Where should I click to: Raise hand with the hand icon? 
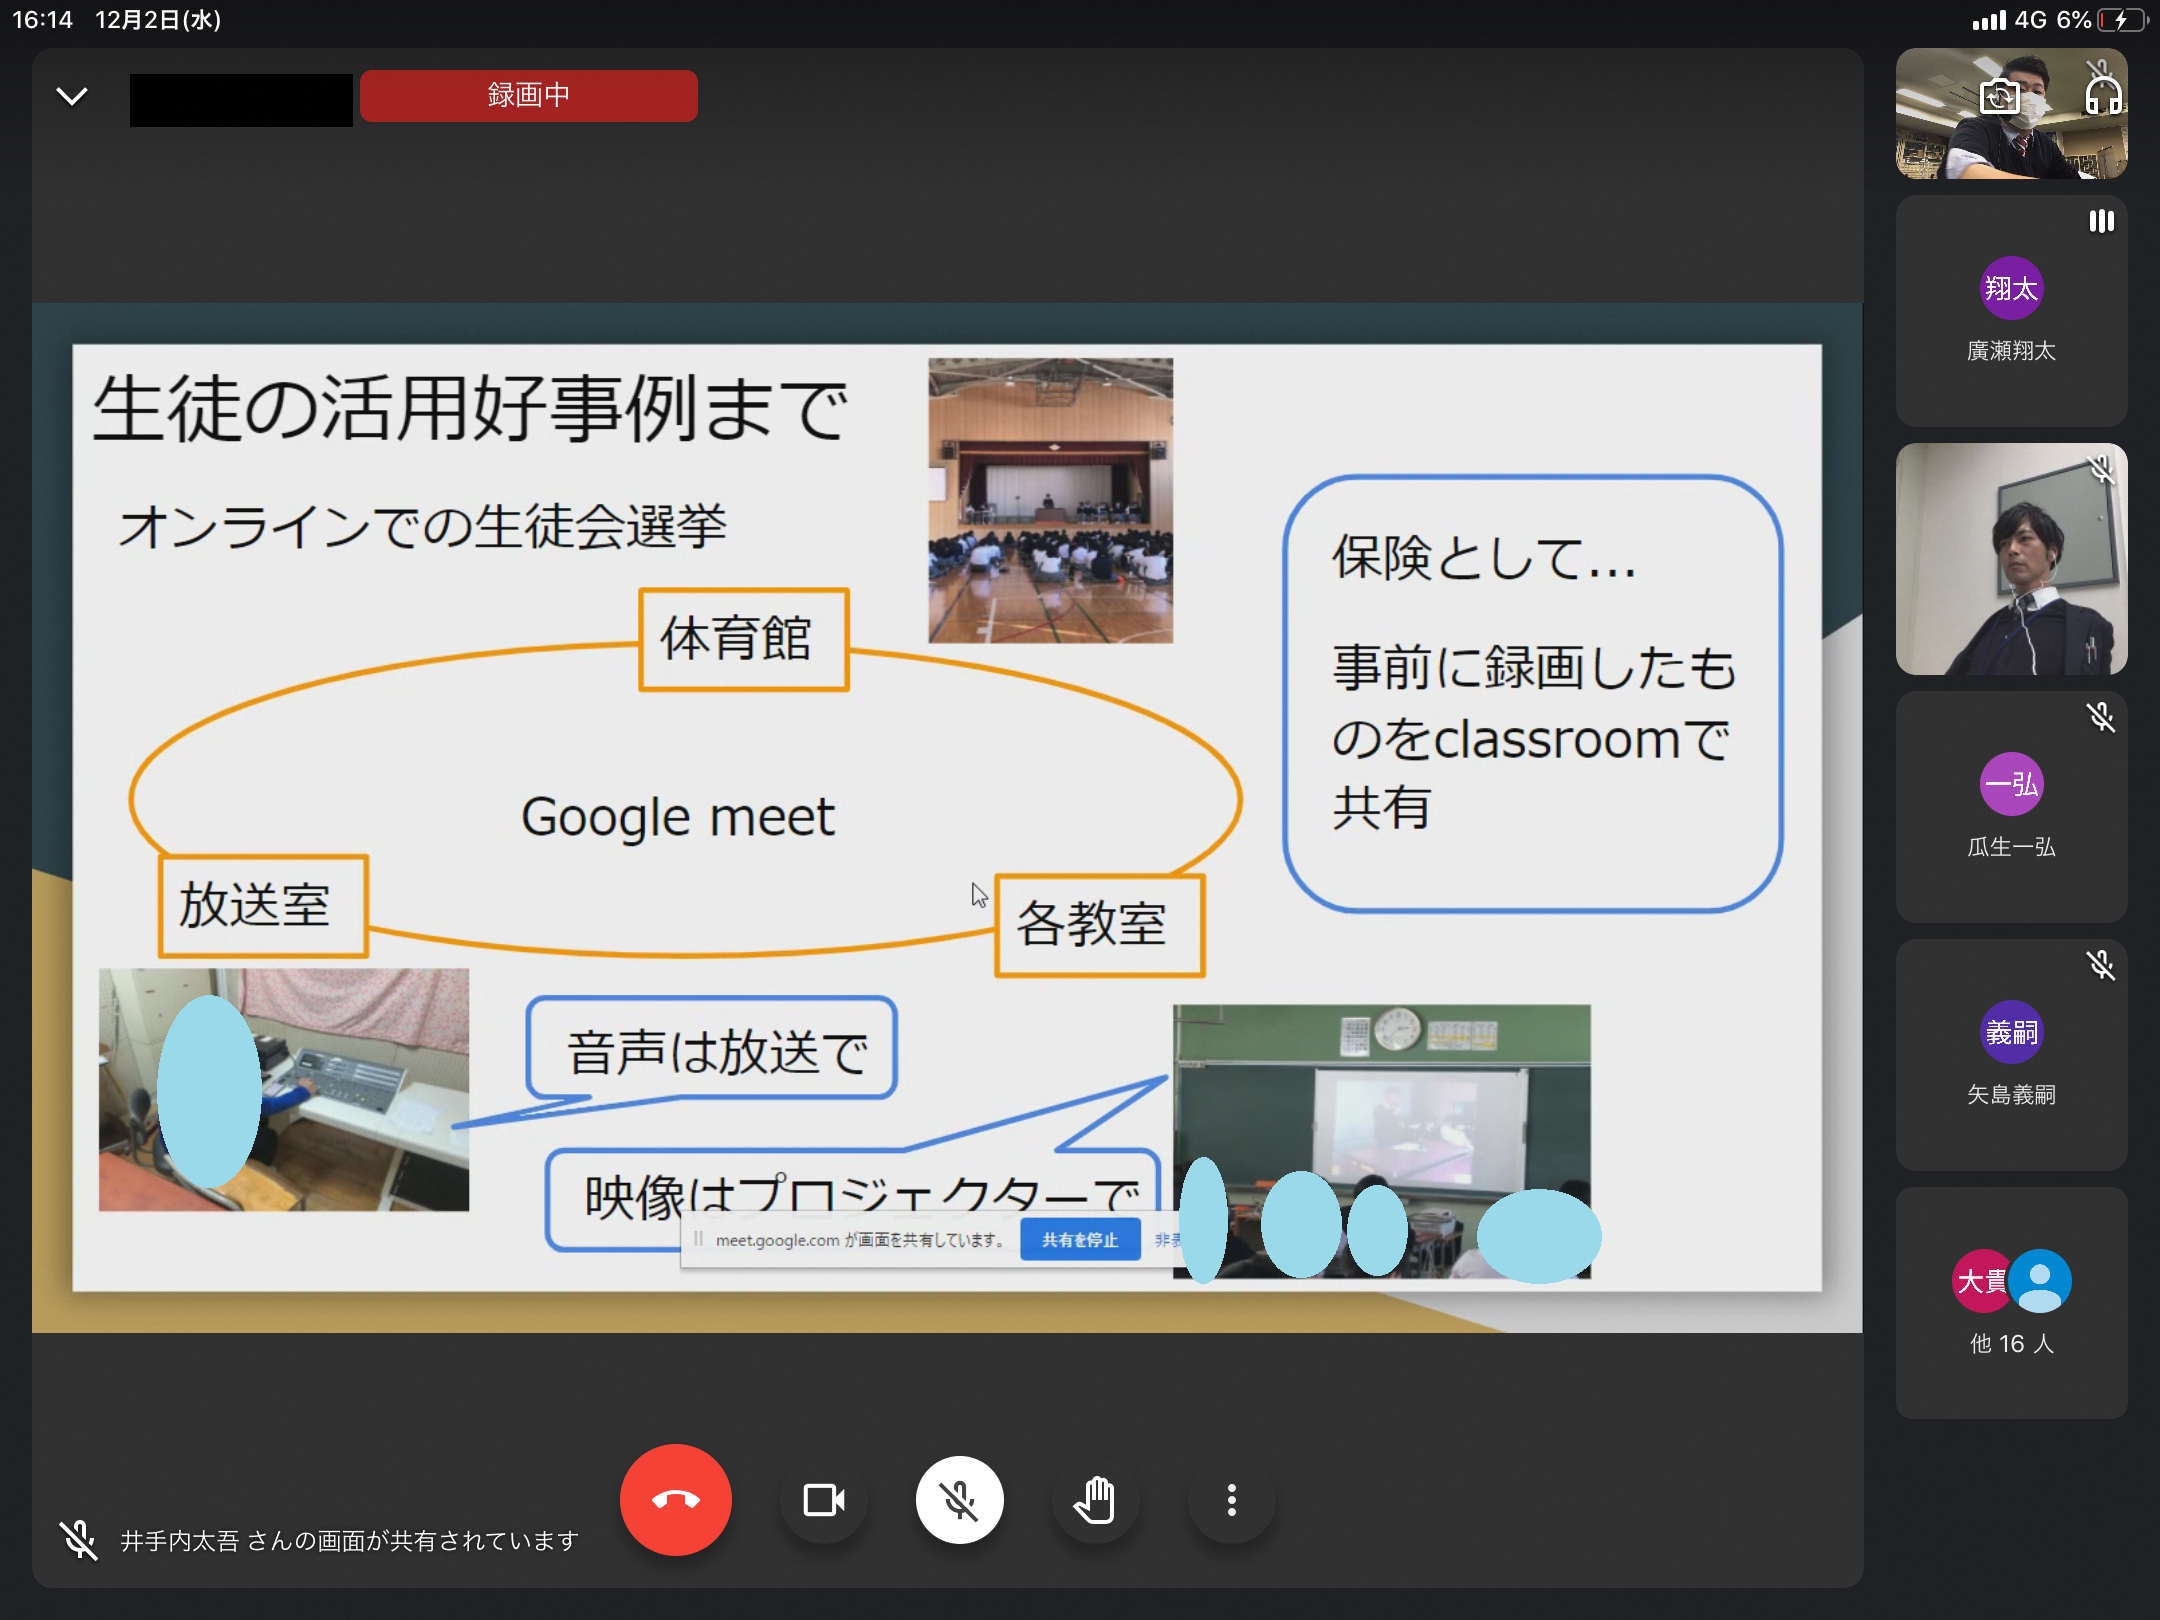coord(1096,1500)
